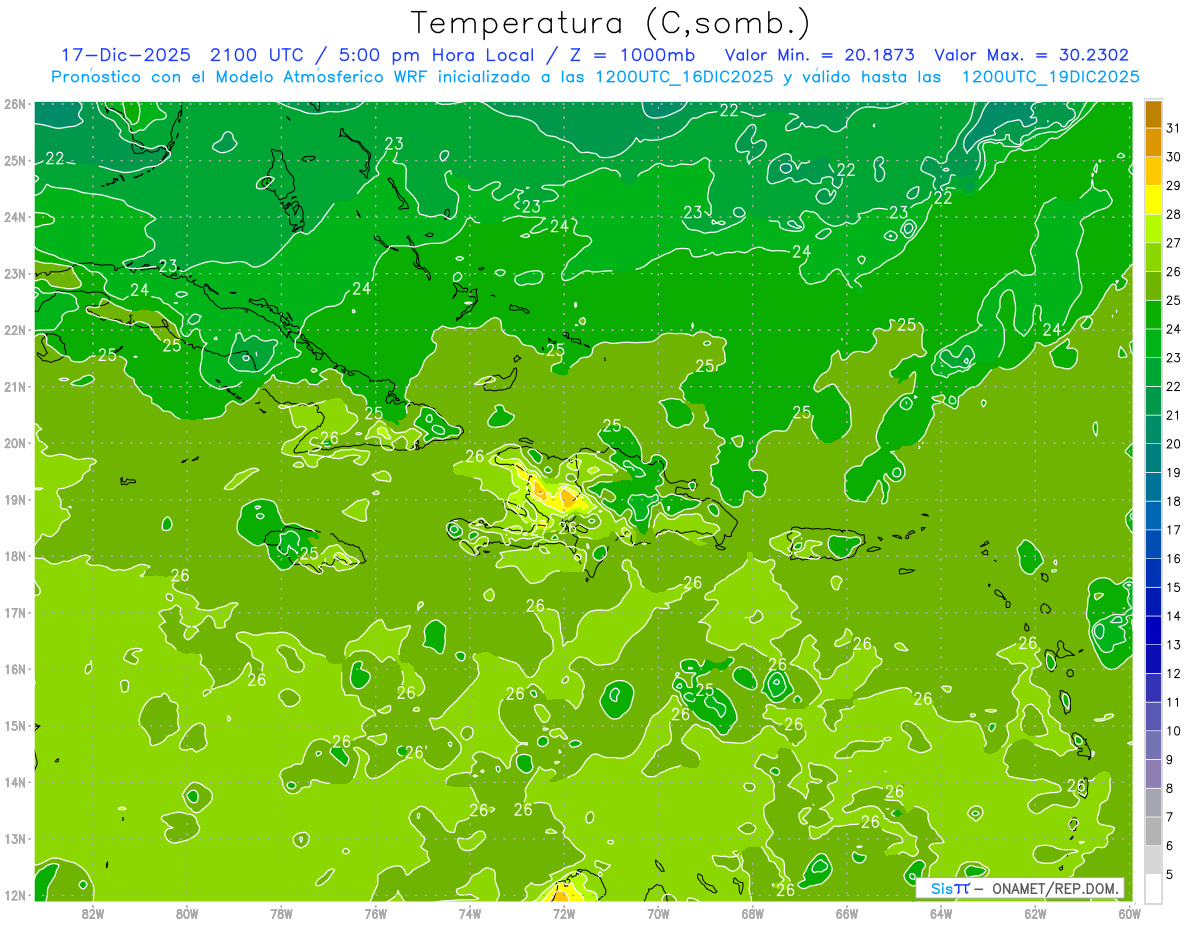Click the "Valor Max. = 30.2302" text
Image resolution: width=1200 pixels, height=927 pixels.
[x=1032, y=55]
